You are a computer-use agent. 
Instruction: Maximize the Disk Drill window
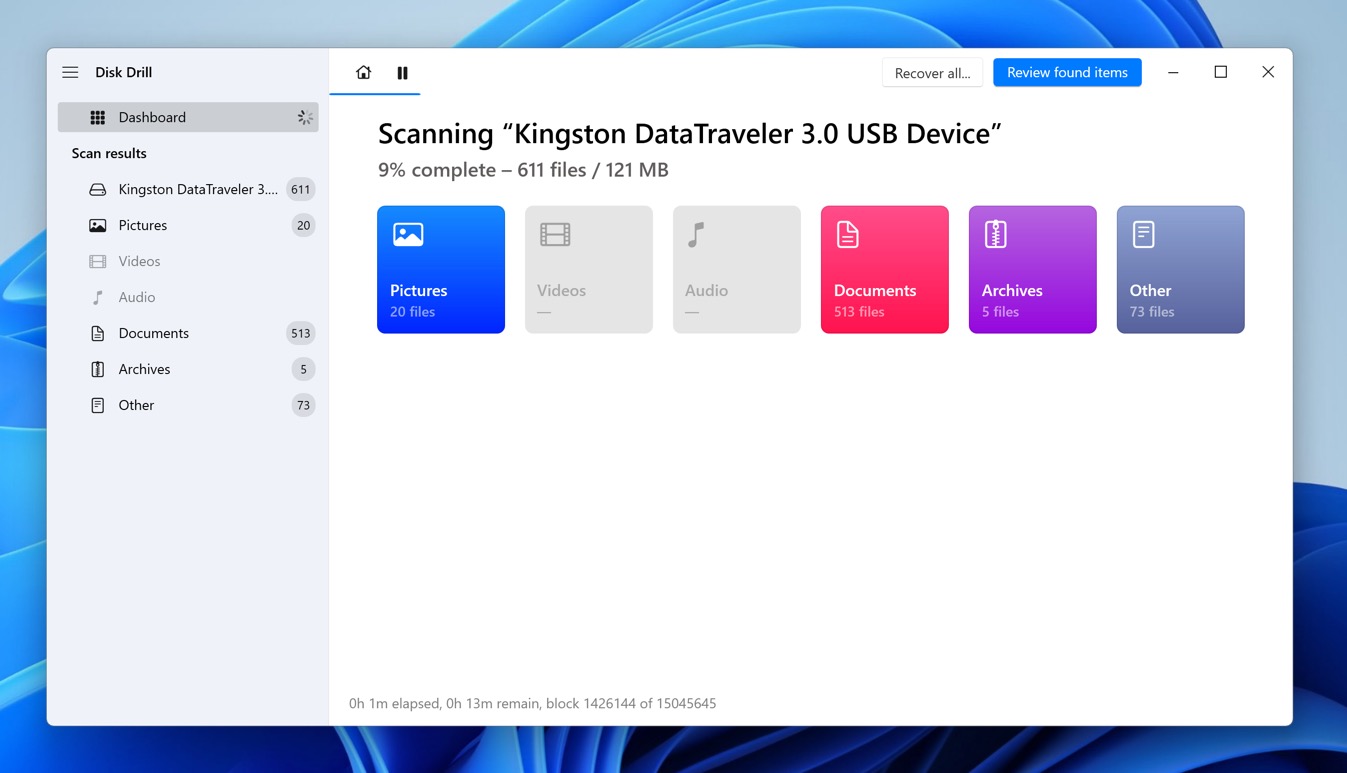pyautogui.click(x=1220, y=72)
